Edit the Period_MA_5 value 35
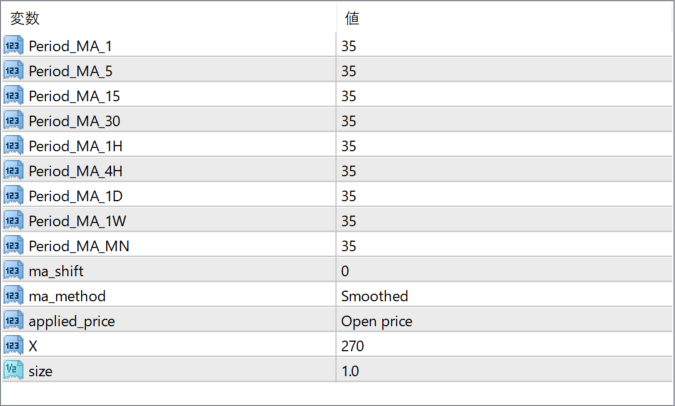The height and width of the screenshot is (406, 675). (504, 71)
